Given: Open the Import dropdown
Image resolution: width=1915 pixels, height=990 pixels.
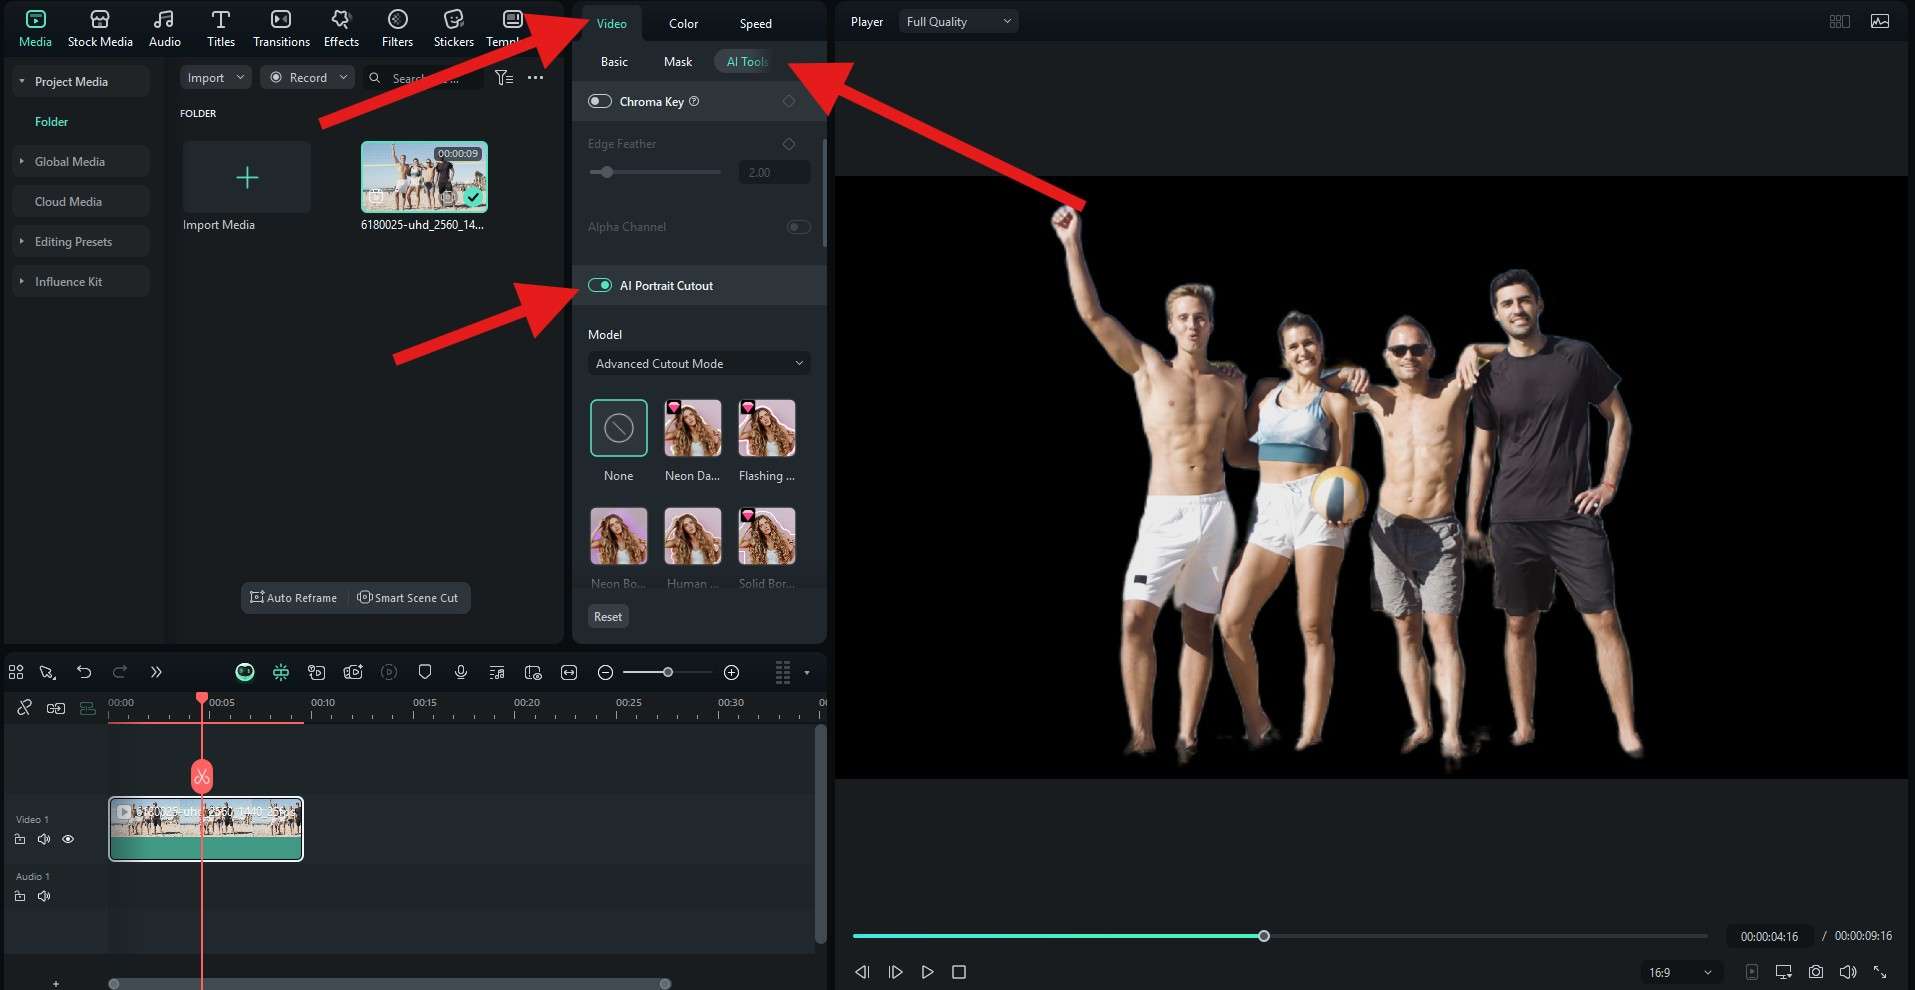Looking at the screenshot, I should pos(215,78).
